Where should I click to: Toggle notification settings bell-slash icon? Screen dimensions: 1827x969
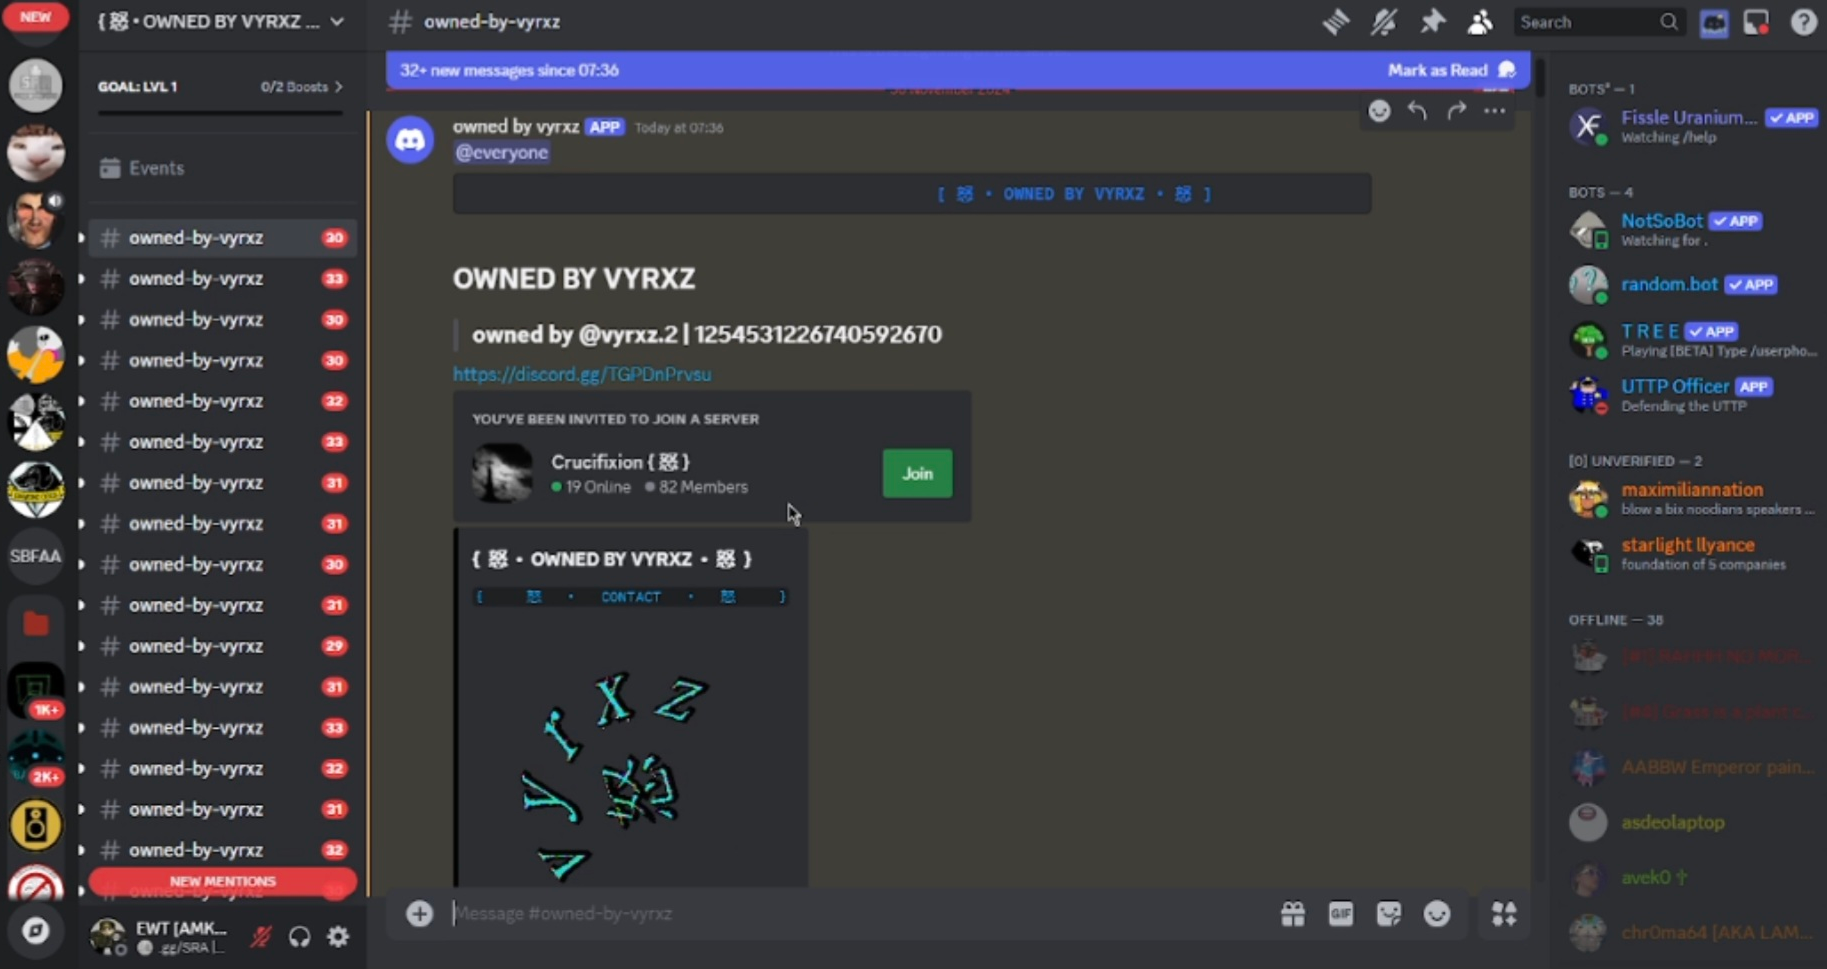coord(1383,22)
